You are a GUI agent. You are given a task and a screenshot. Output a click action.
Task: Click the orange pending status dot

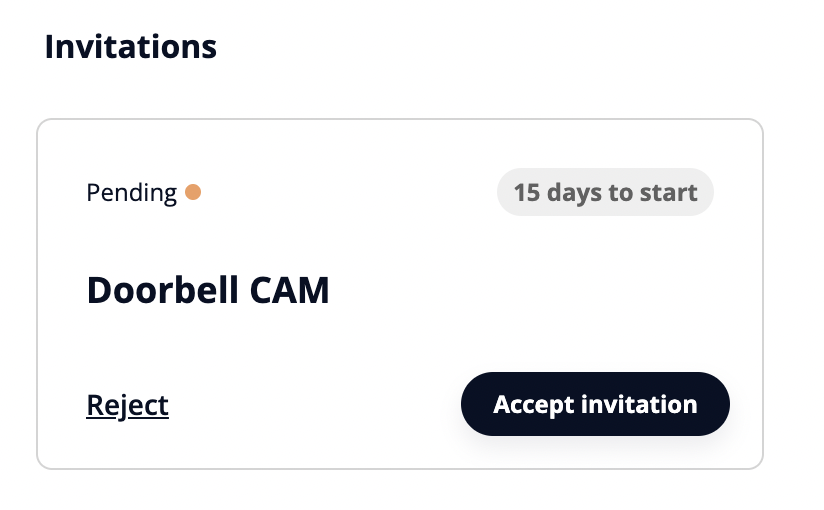[x=193, y=192]
